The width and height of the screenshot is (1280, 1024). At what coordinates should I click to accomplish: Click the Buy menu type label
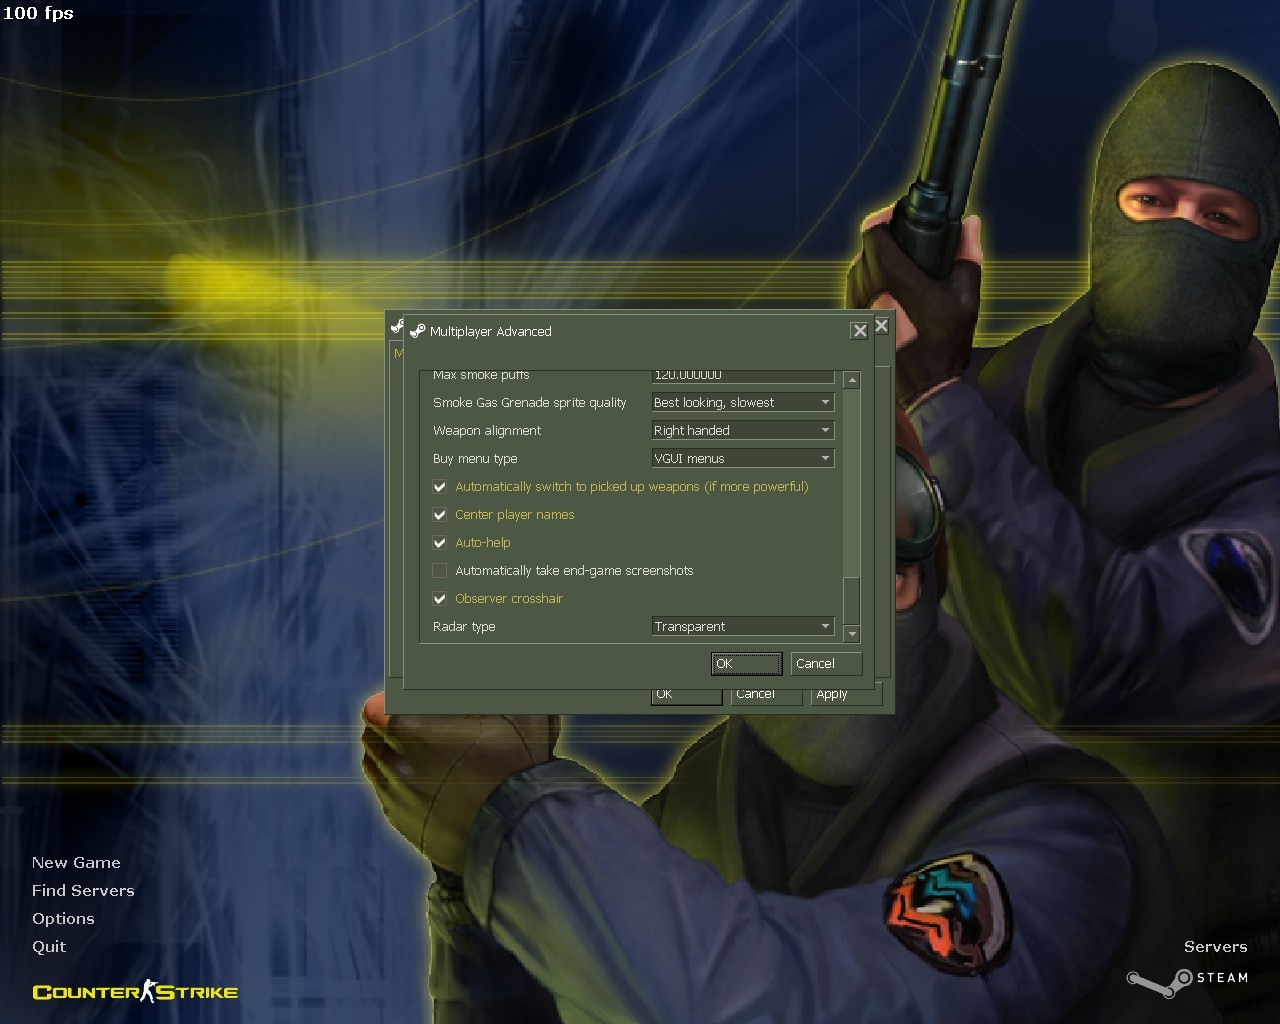[475, 459]
